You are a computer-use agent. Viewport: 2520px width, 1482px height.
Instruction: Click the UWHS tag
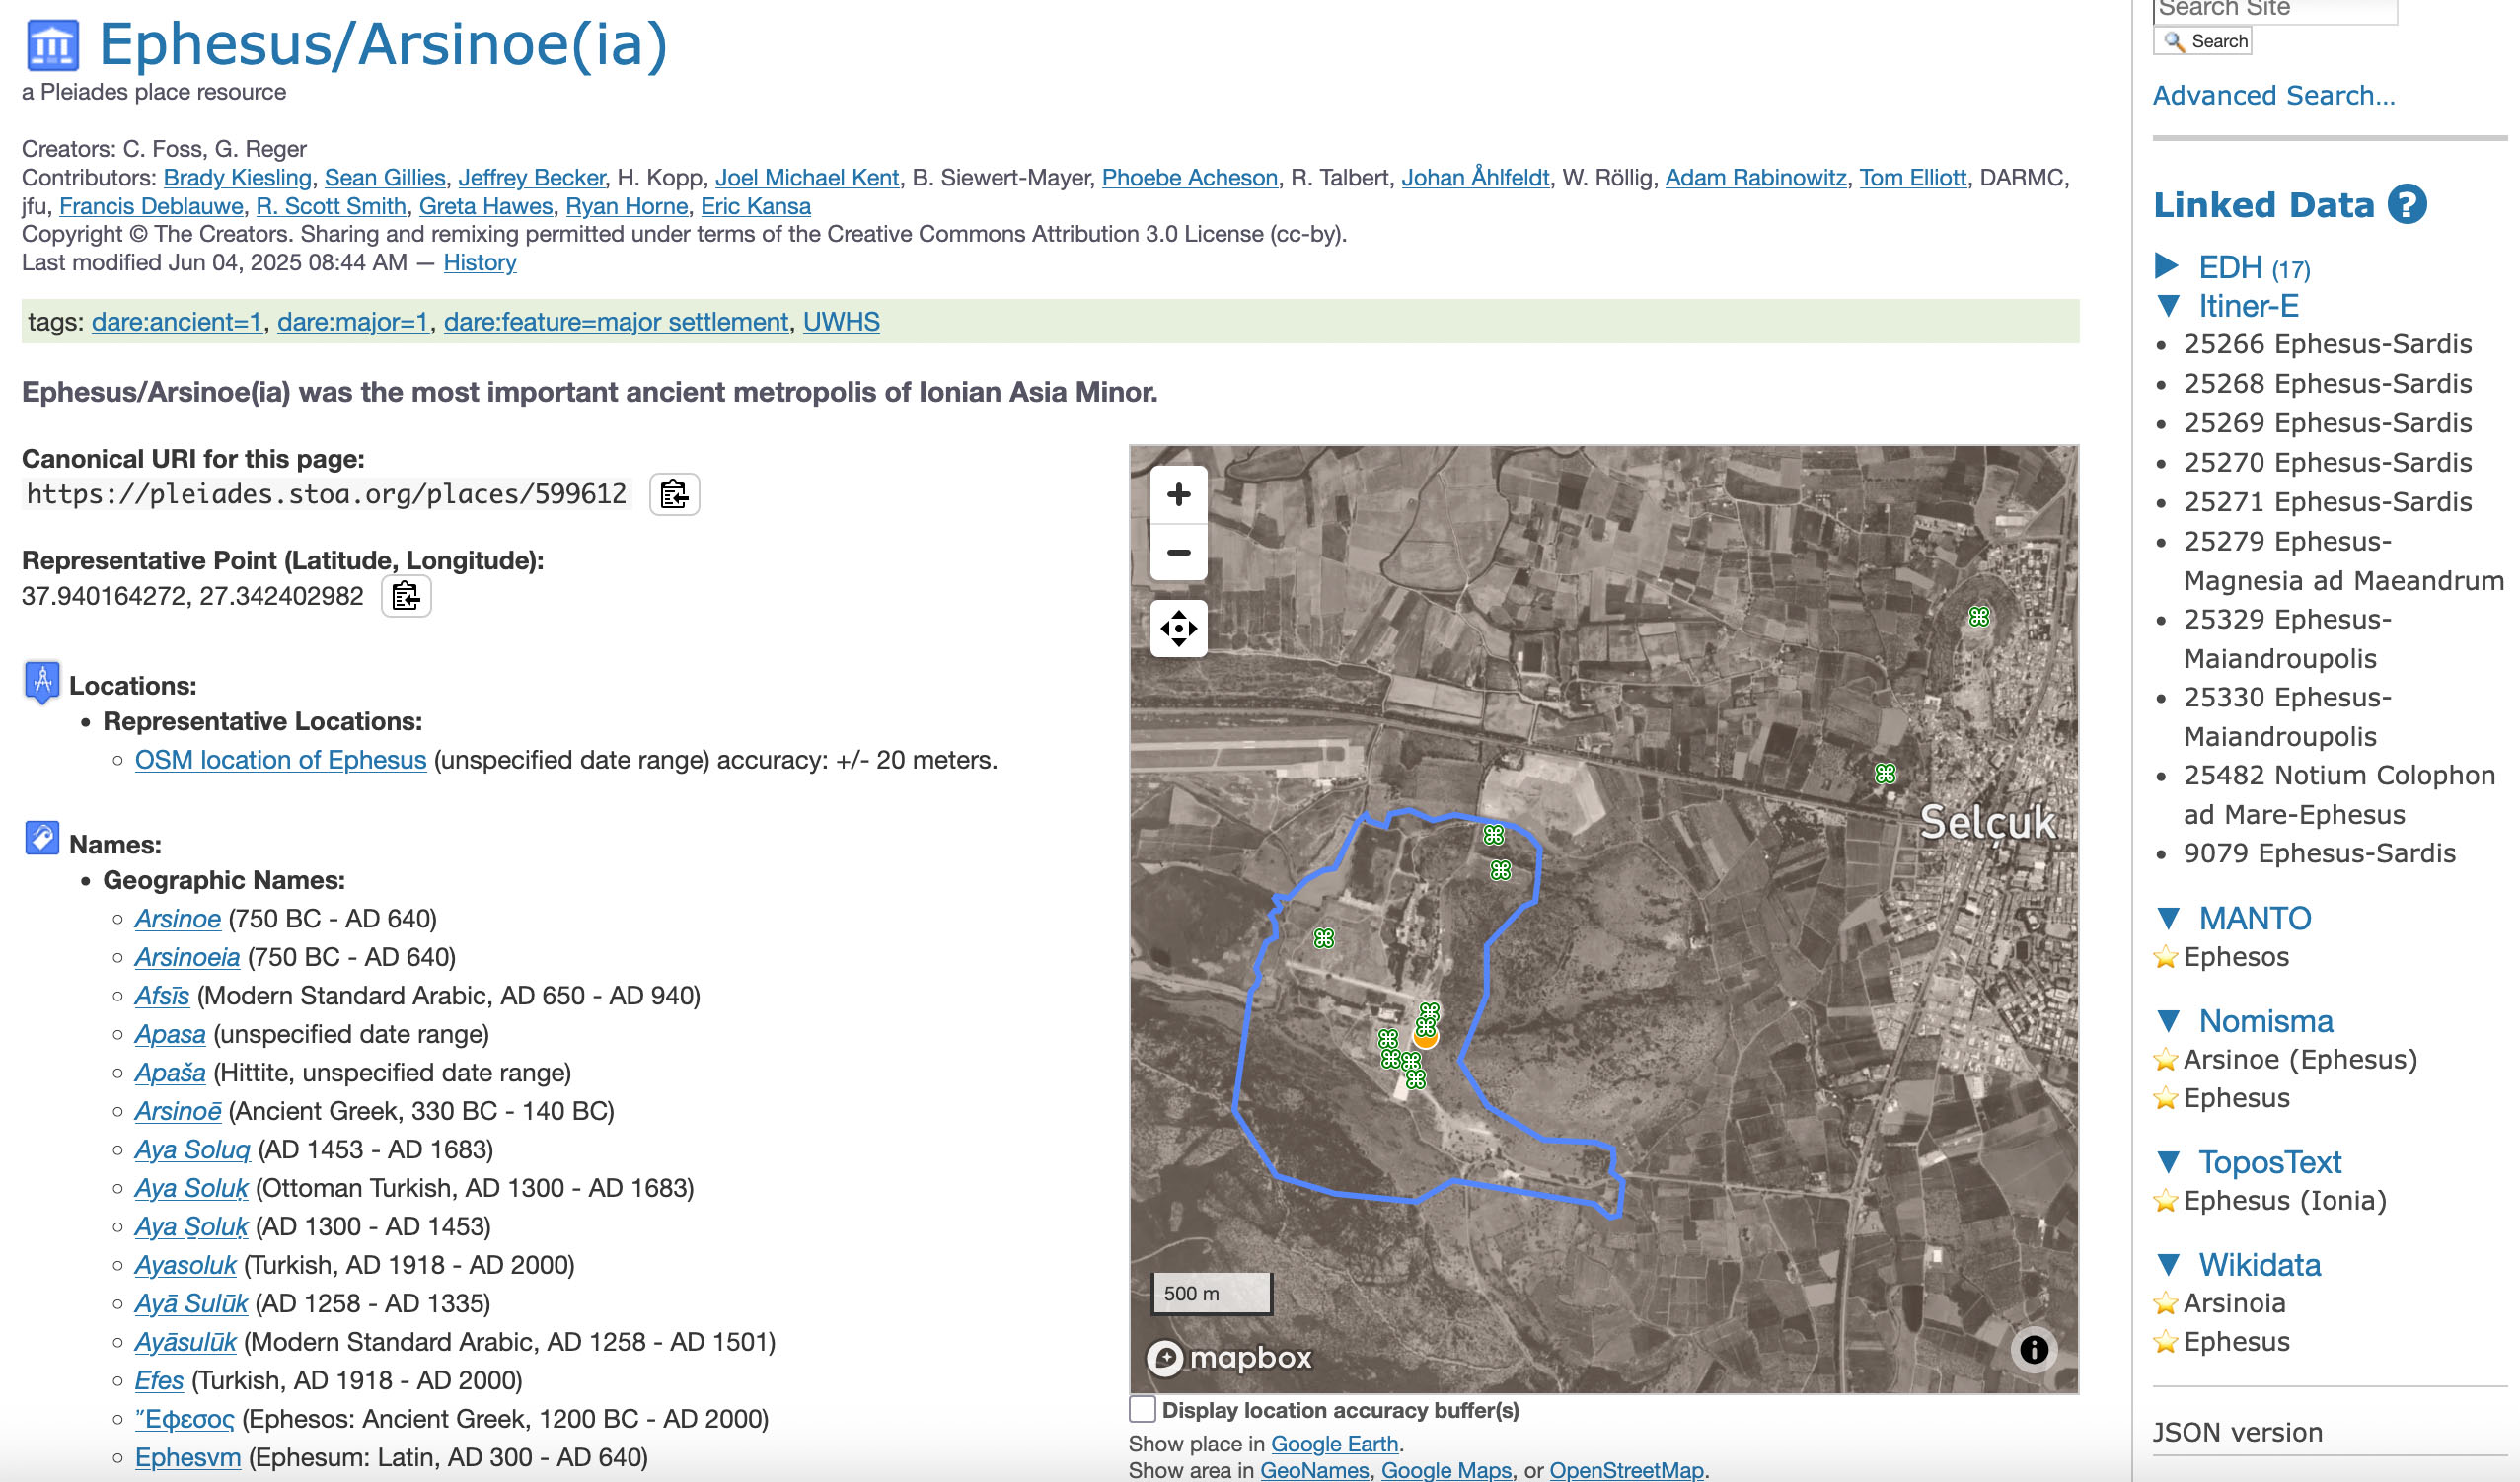(840, 322)
